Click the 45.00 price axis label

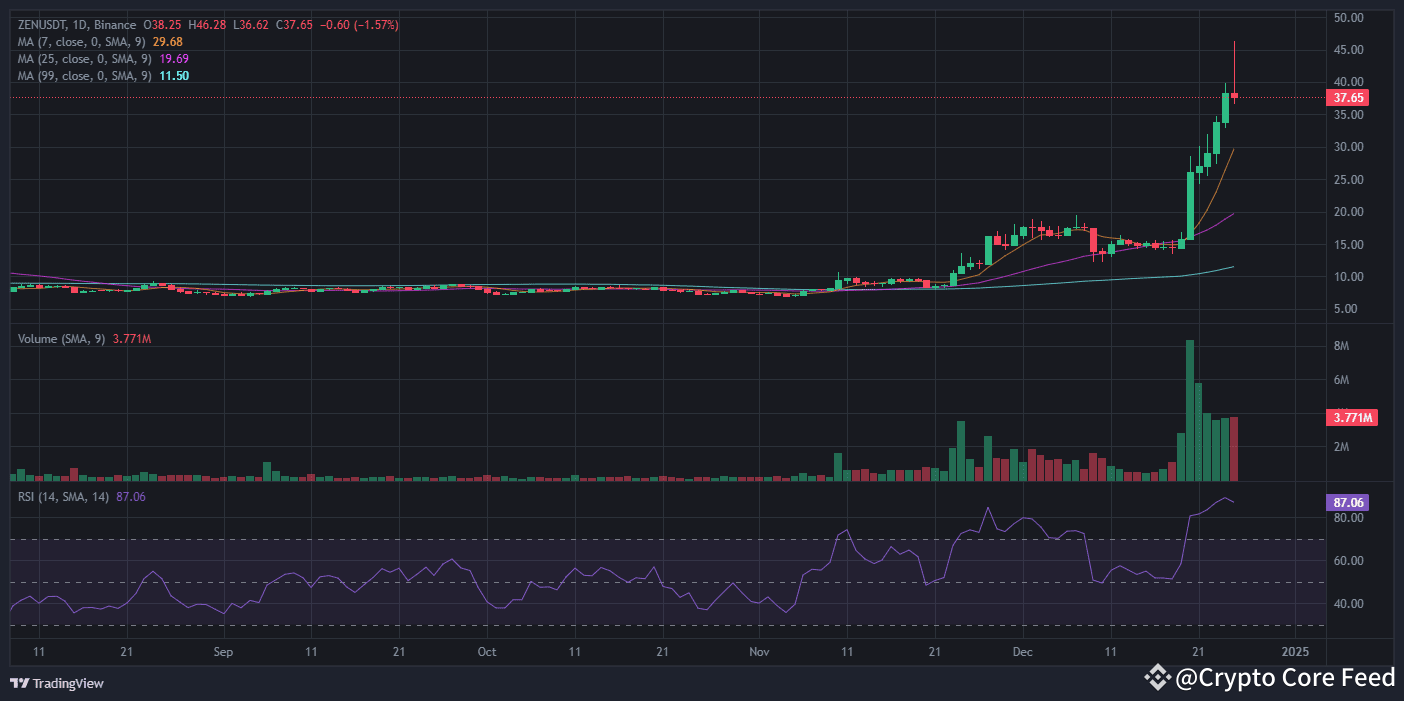coord(1349,50)
